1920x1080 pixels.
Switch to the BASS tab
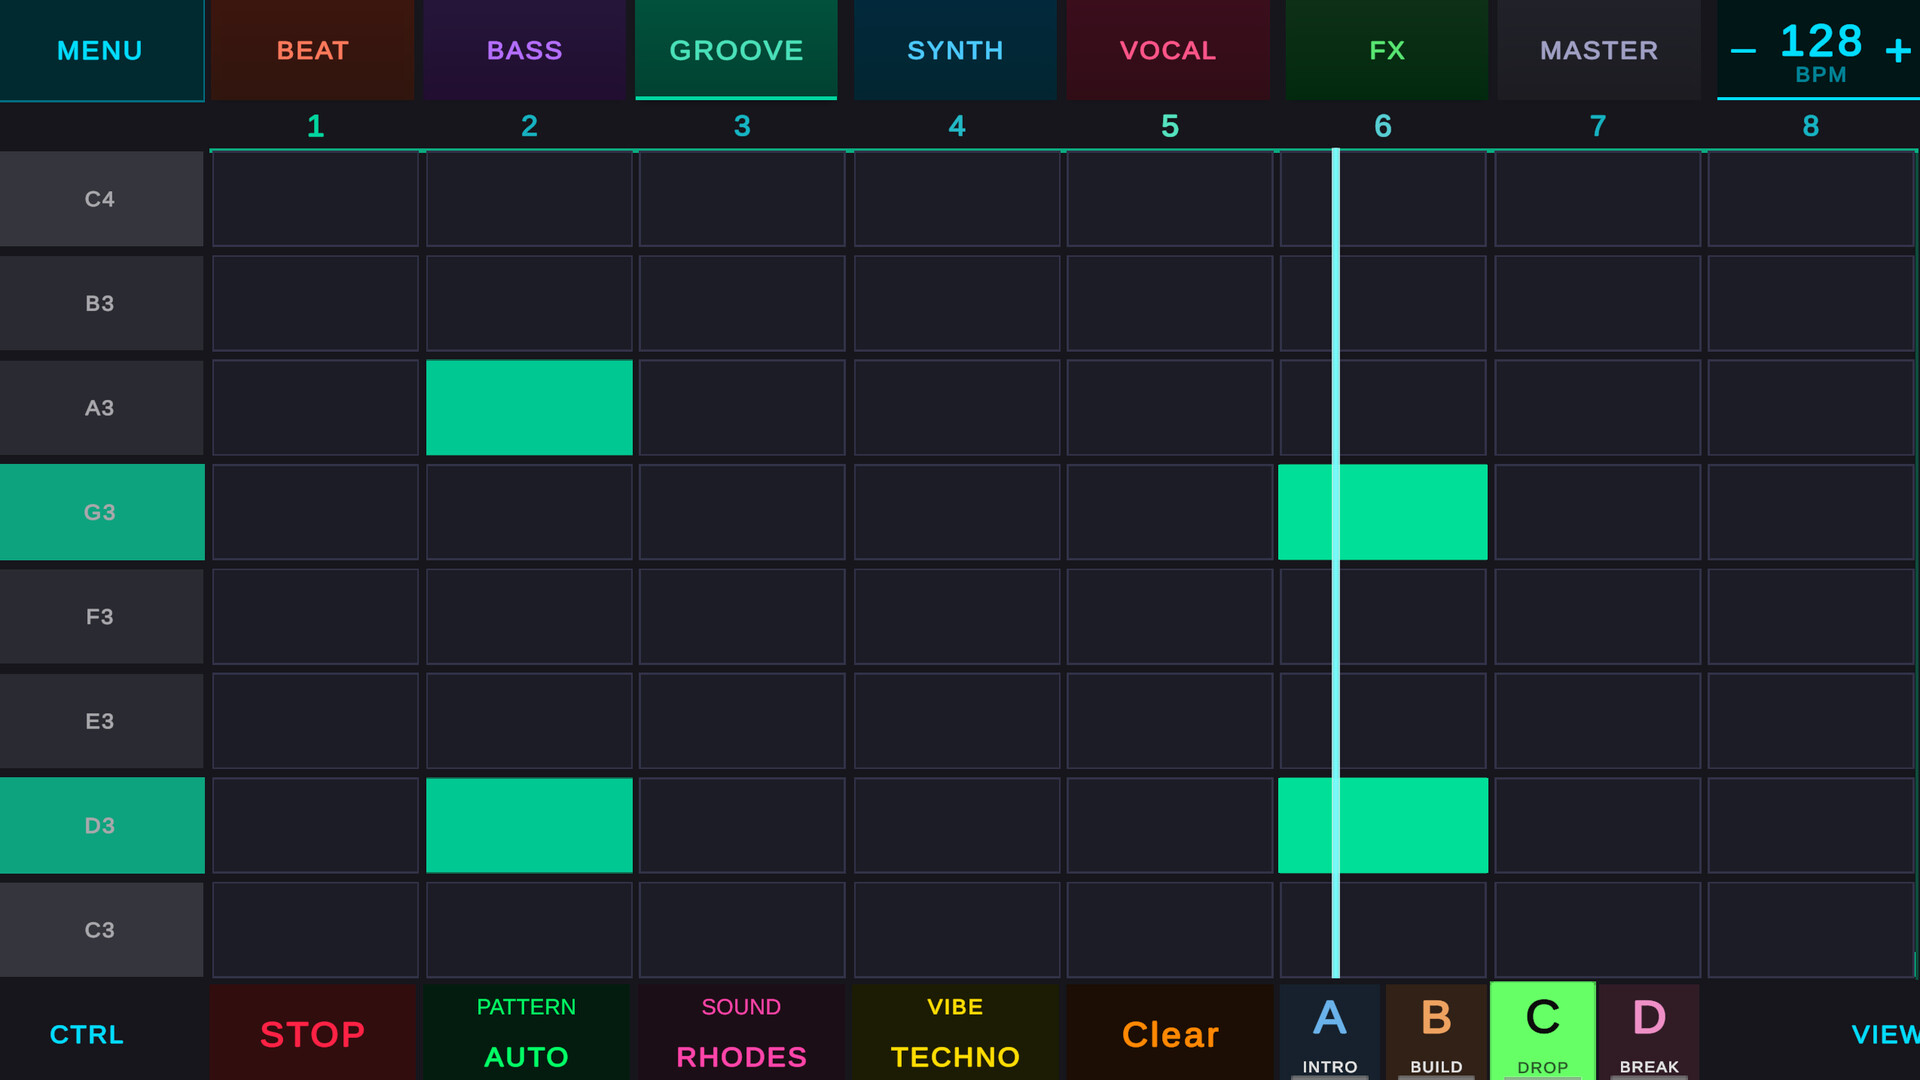524,50
